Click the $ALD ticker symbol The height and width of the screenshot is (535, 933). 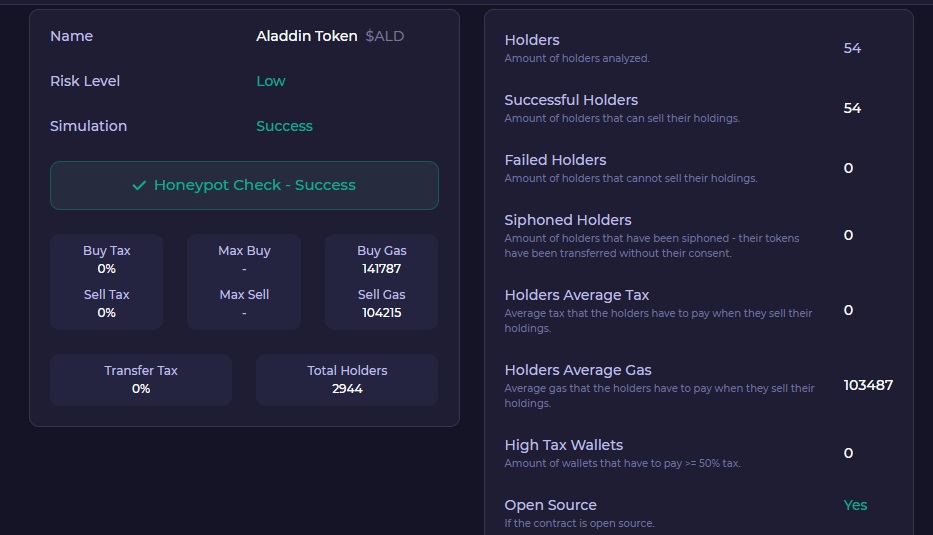384,36
